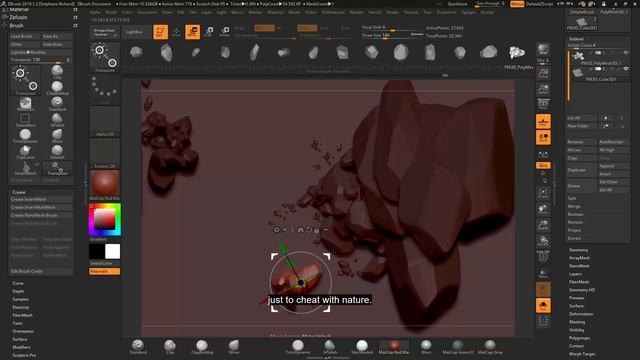Image resolution: width=640 pixels, height=360 pixels.
Task: Click the Load Brush button
Action: pos(24,36)
